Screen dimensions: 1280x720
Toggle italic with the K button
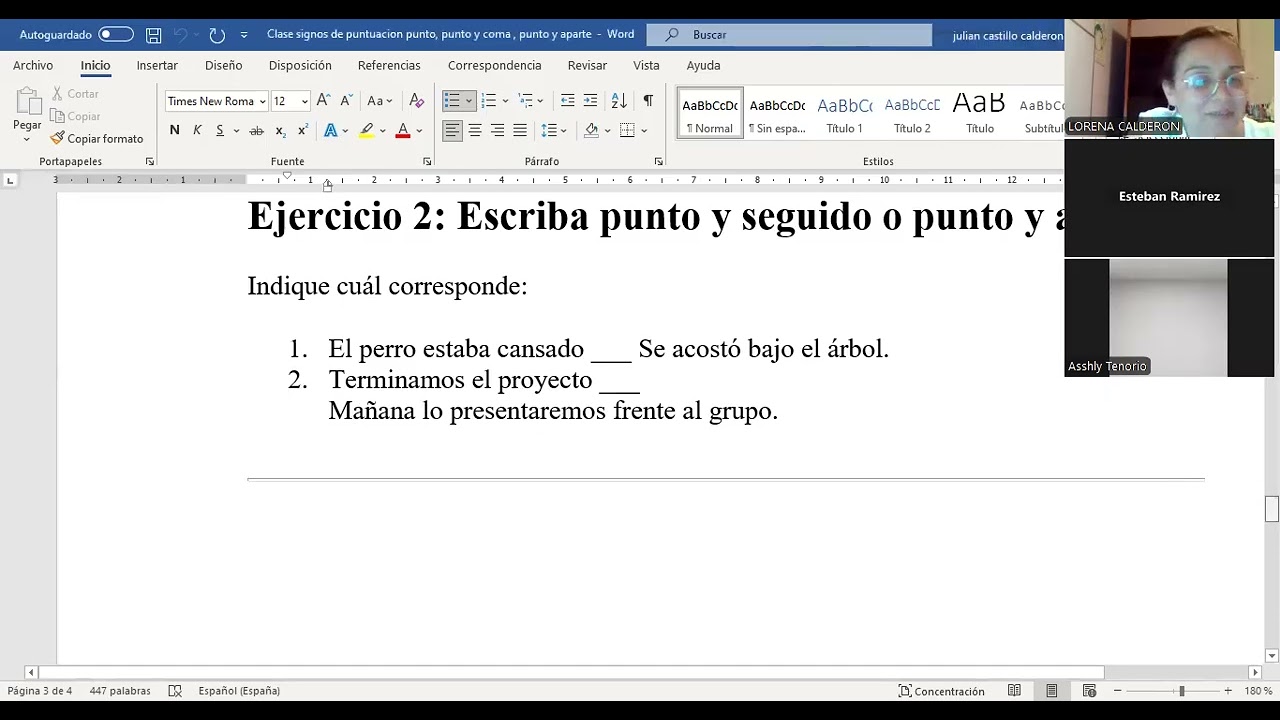point(197,131)
